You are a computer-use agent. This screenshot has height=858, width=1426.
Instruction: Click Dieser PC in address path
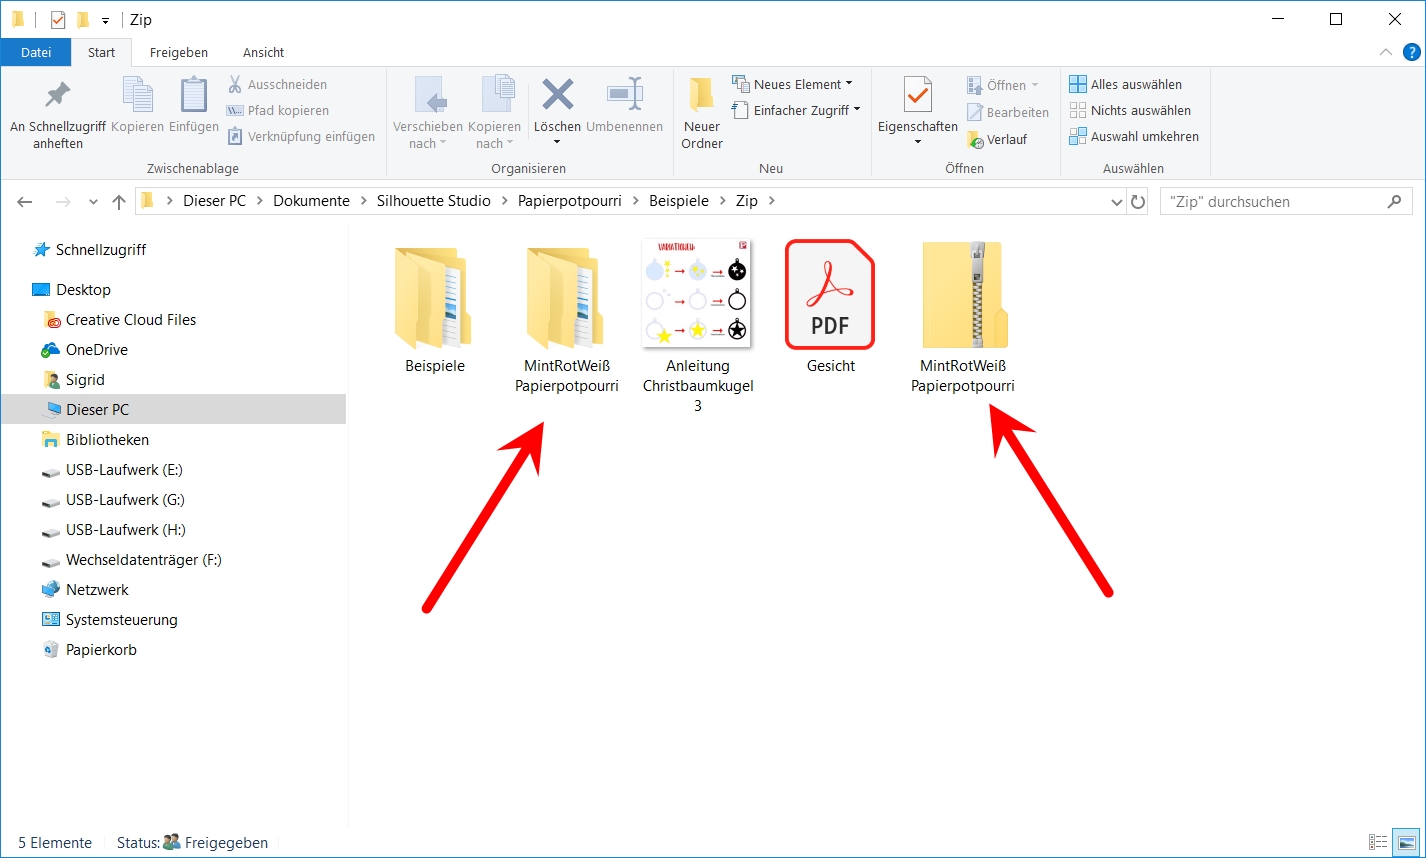(214, 201)
